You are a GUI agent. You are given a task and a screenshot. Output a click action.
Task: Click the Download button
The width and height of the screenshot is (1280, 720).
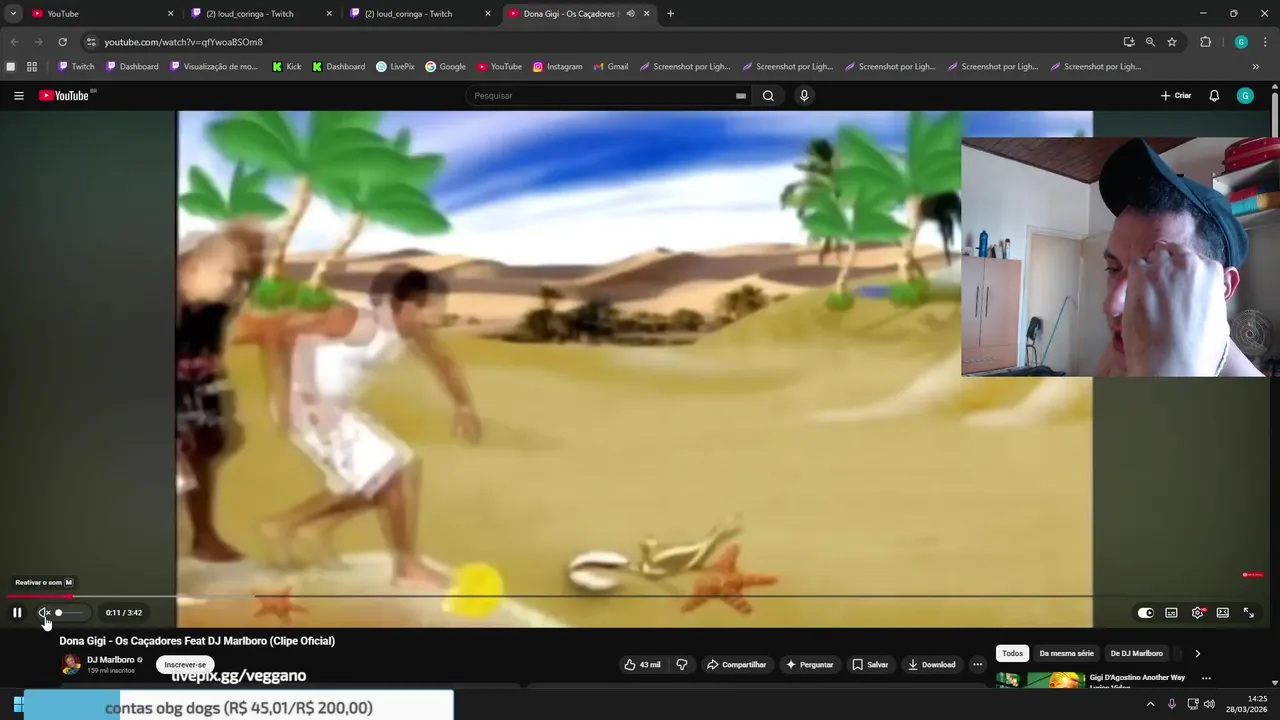pos(931,665)
